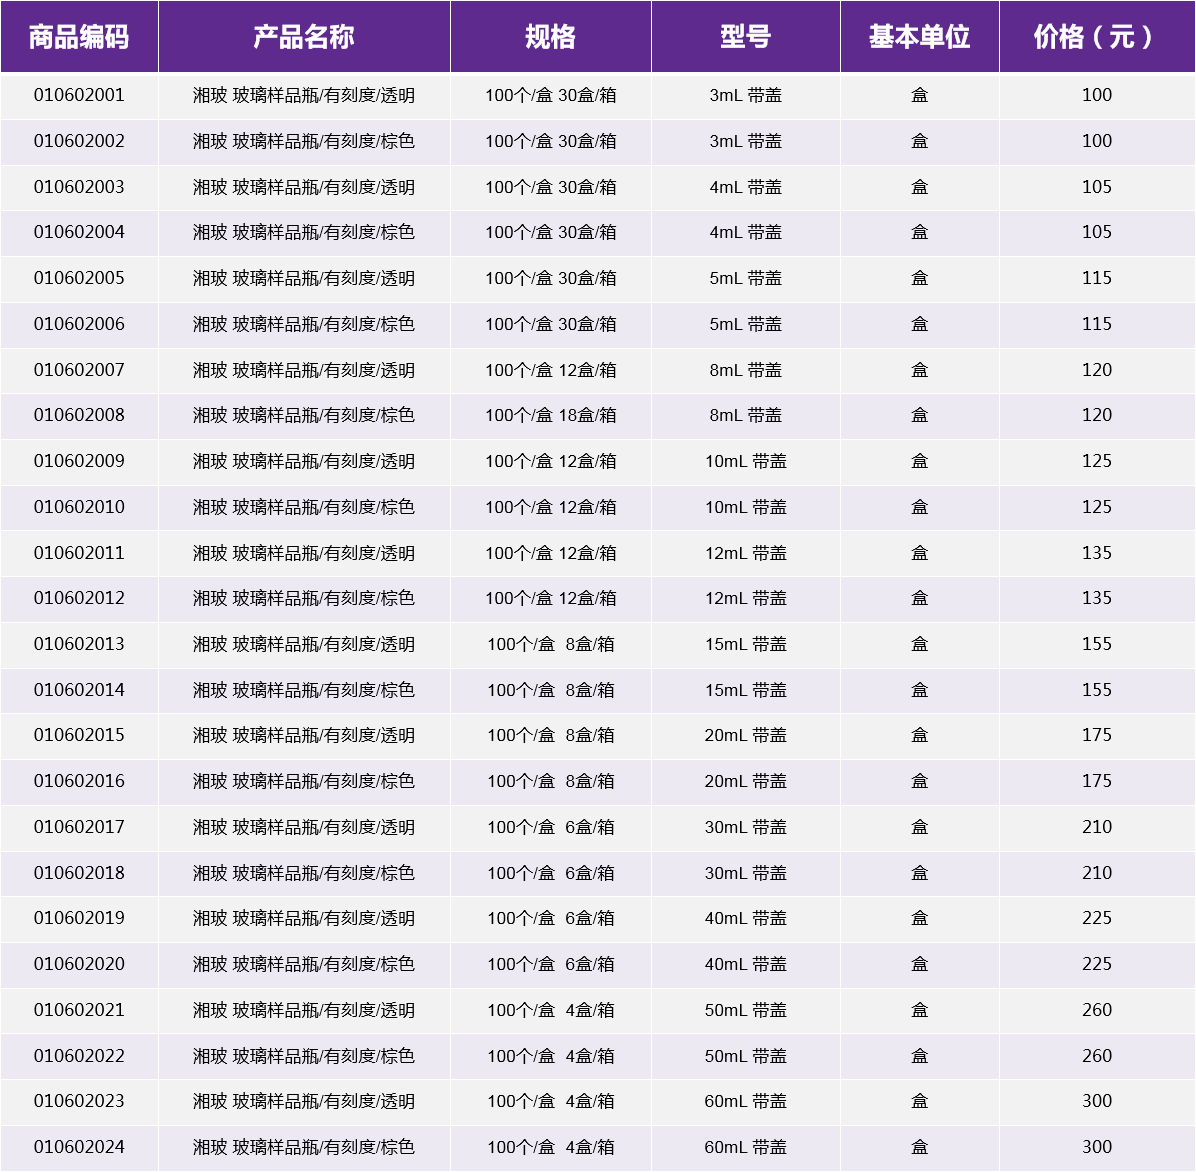
Task: Click 40mL 带盖 in row 010602019
Action: (x=746, y=918)
